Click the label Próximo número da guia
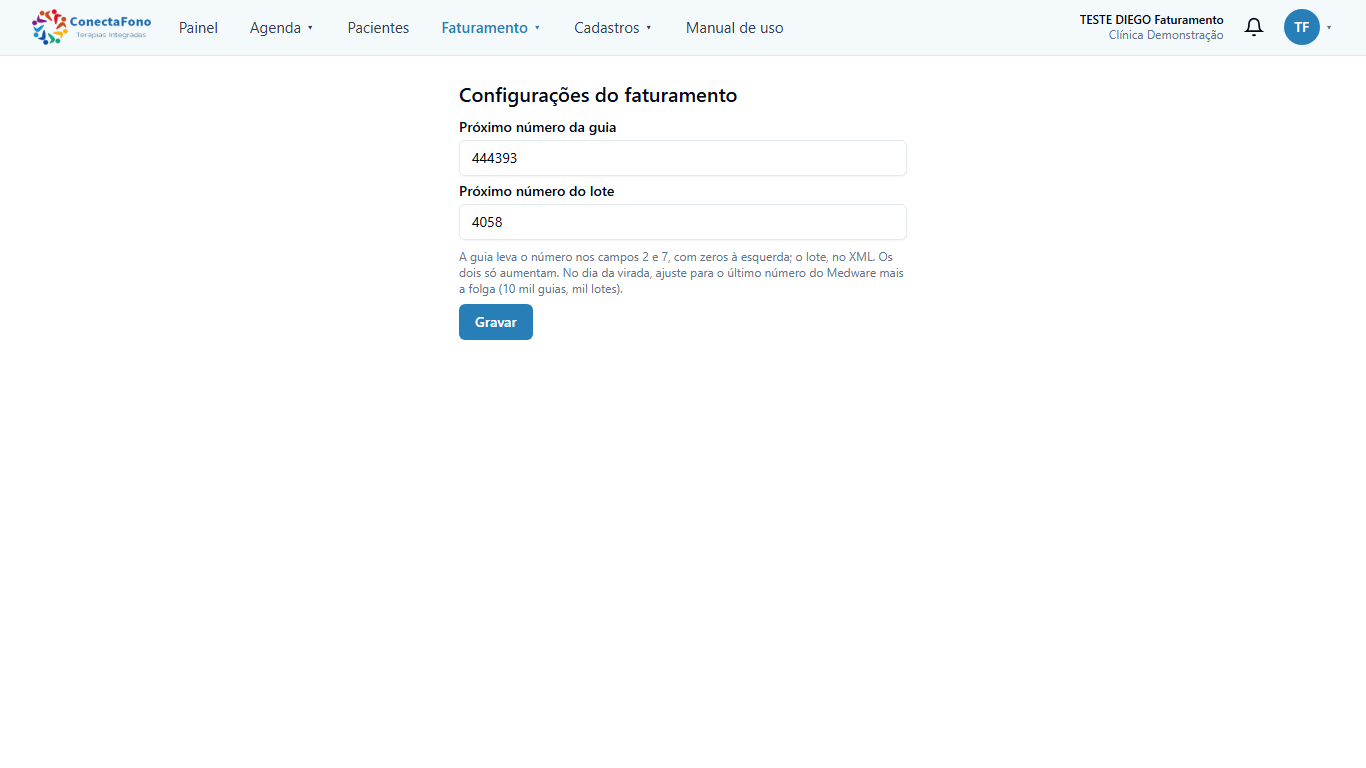The image size is (1366, 768). [x=538, y=127]
